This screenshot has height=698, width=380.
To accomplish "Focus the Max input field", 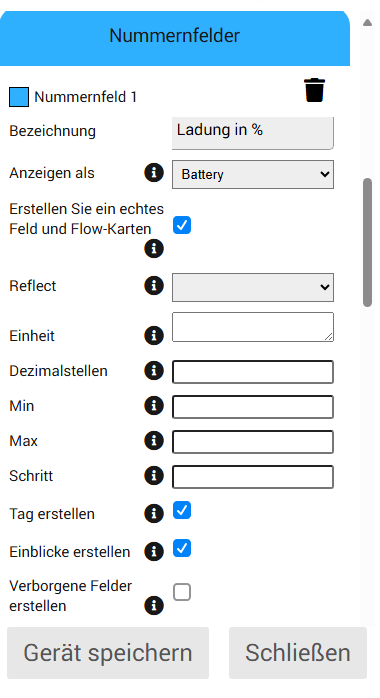I will (253, 442).
